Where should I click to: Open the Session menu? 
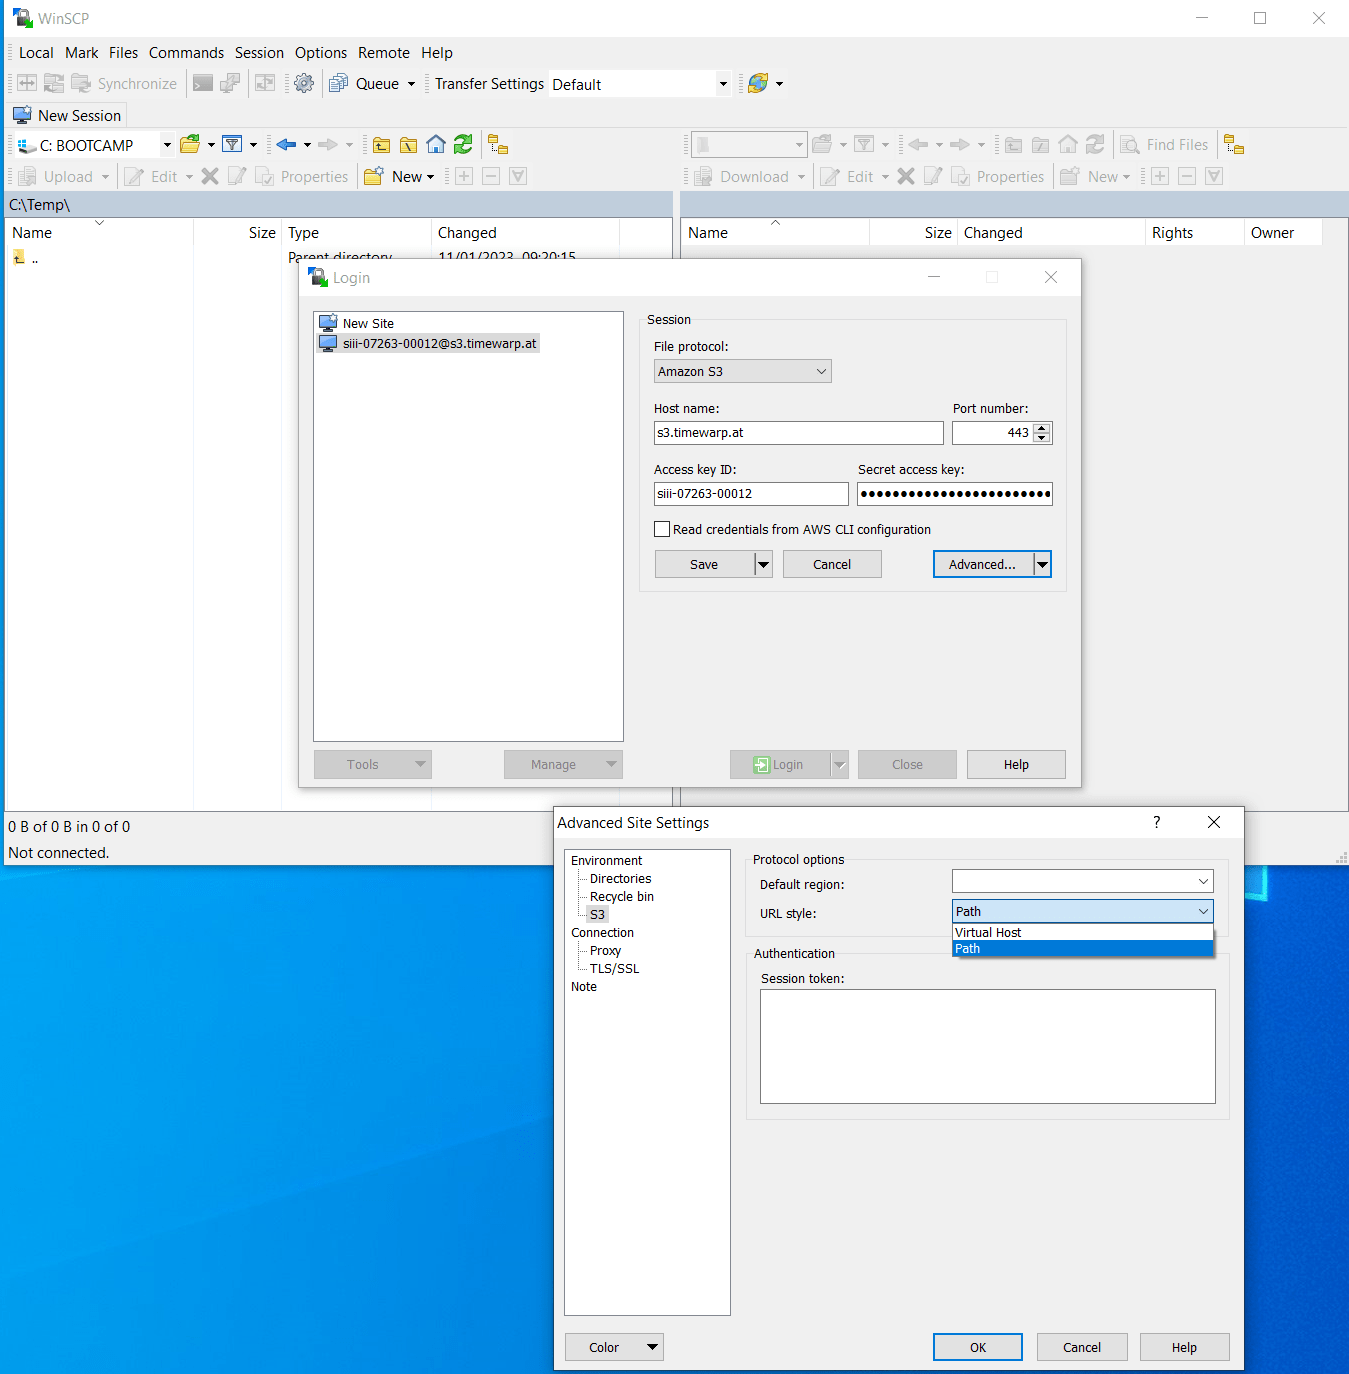coord(259,52)
